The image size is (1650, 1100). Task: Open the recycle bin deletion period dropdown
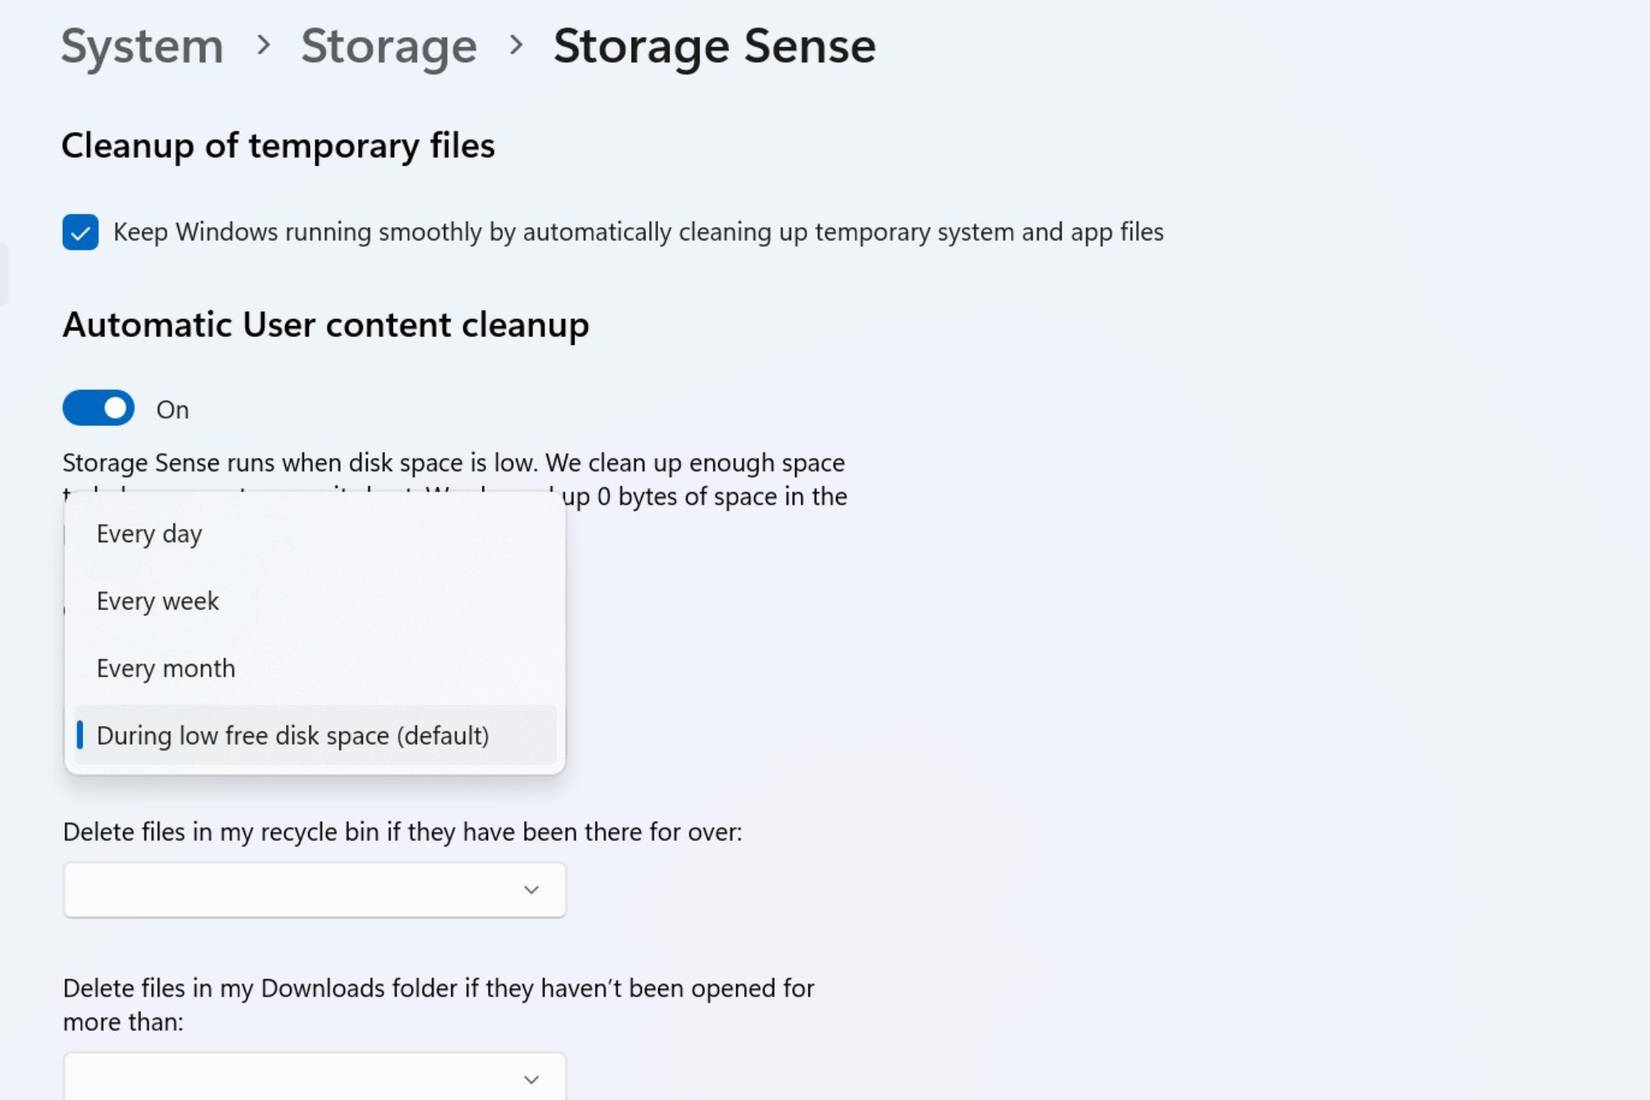(314, 889)
